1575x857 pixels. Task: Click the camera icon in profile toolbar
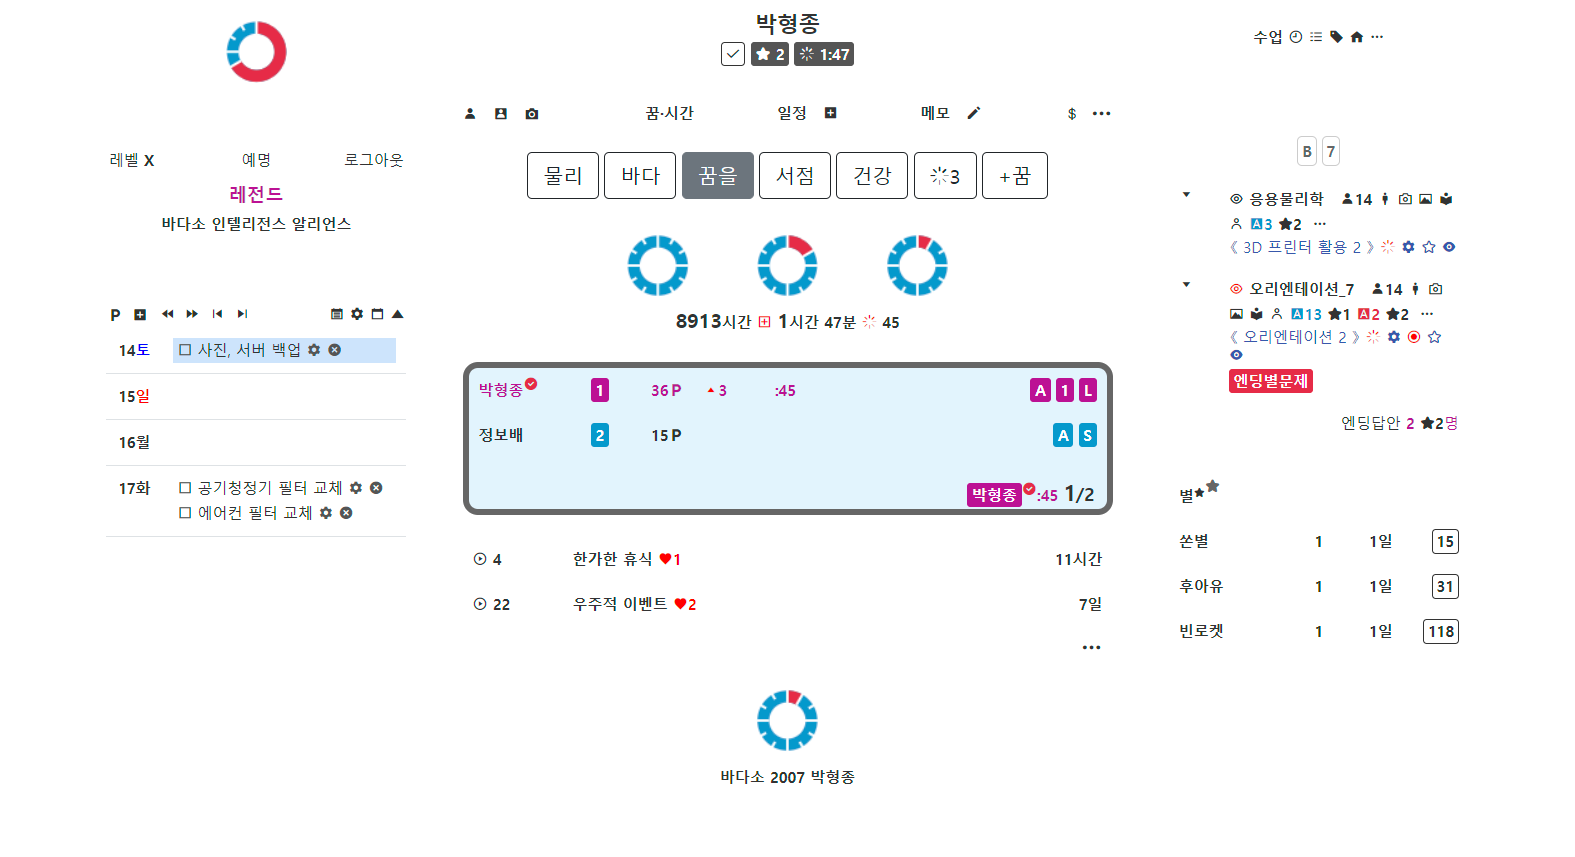click(532, 114)
